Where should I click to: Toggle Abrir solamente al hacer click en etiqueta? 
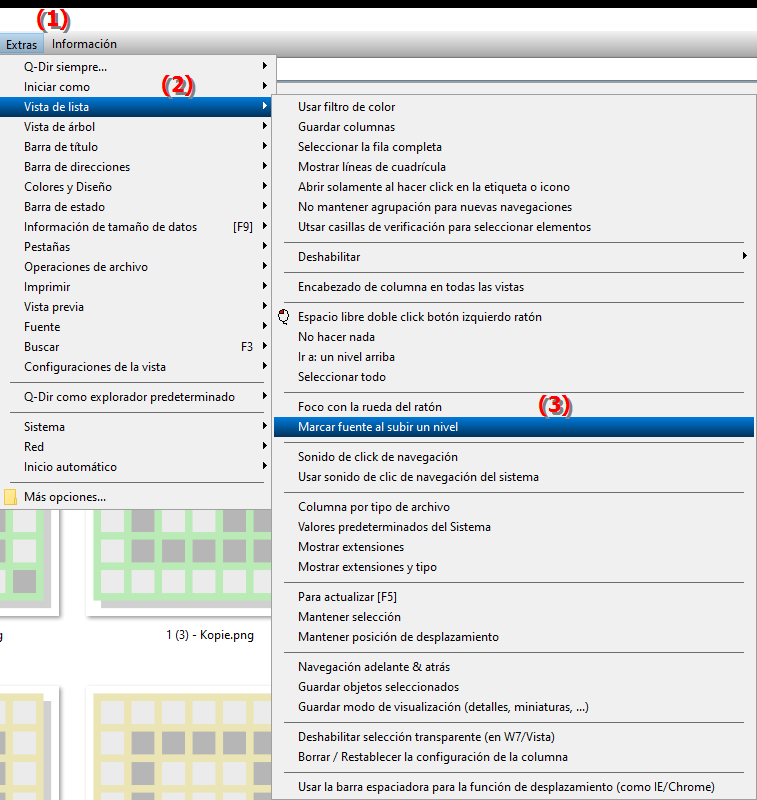(514, 187)
